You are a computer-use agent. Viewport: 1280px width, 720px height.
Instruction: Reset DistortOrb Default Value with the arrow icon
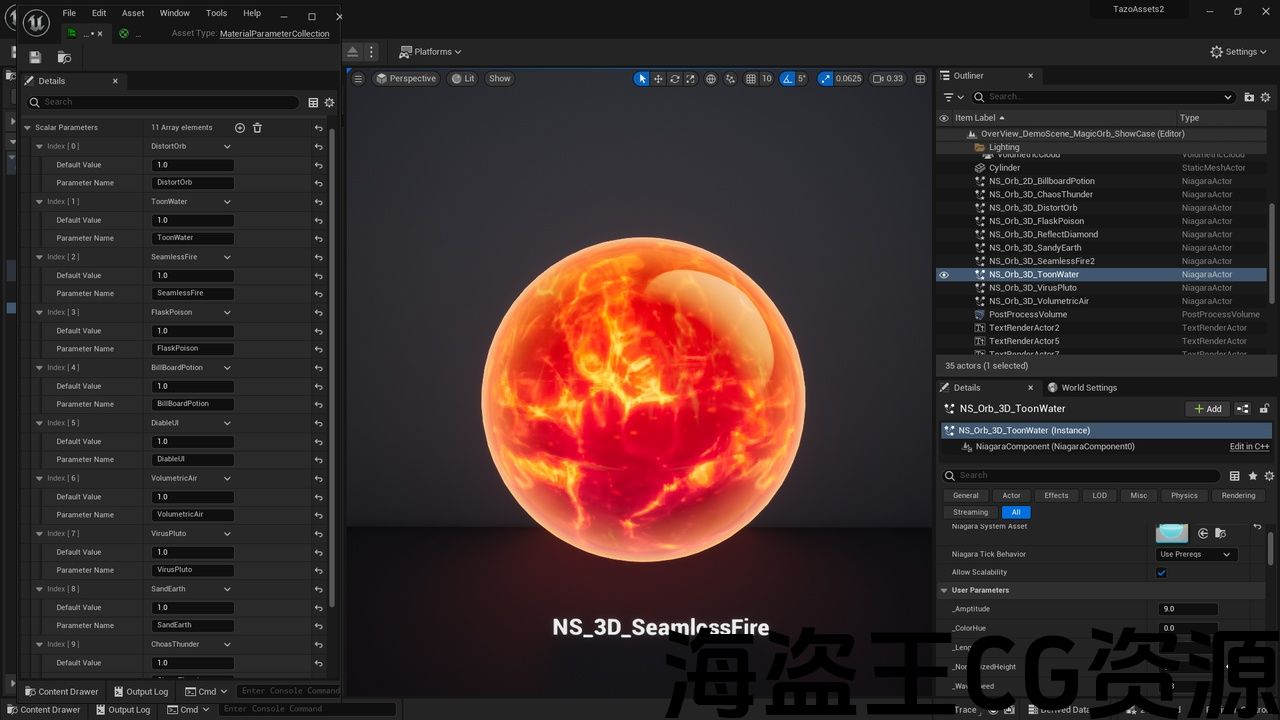coord(318,165)
